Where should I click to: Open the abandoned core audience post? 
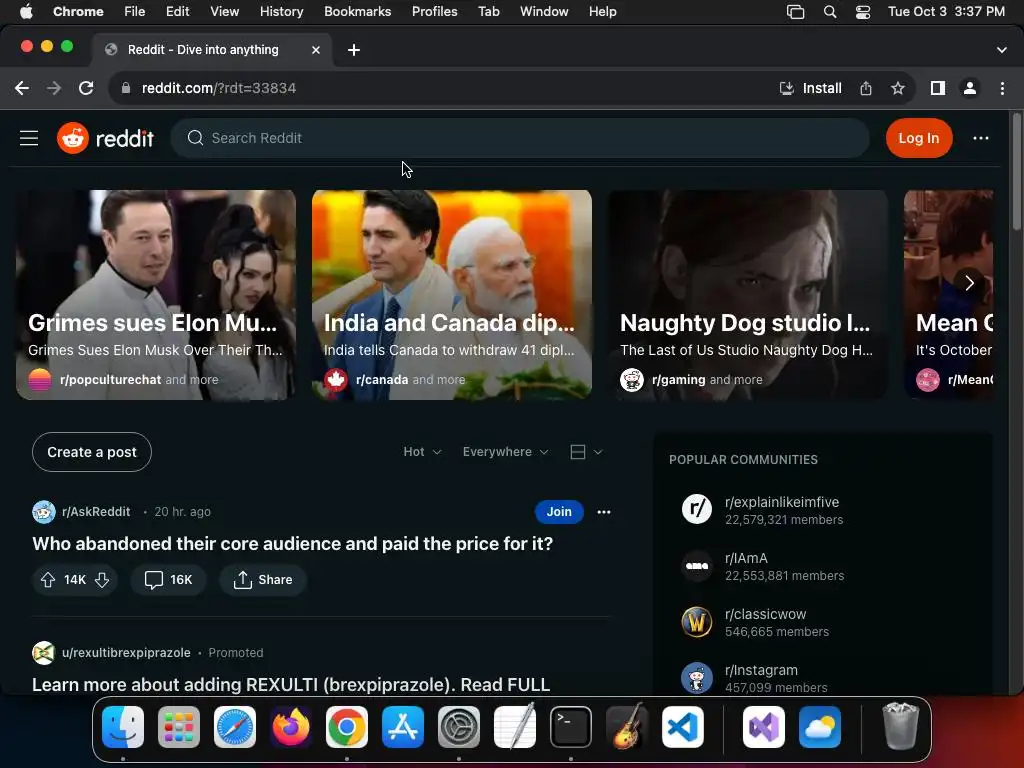293,543
